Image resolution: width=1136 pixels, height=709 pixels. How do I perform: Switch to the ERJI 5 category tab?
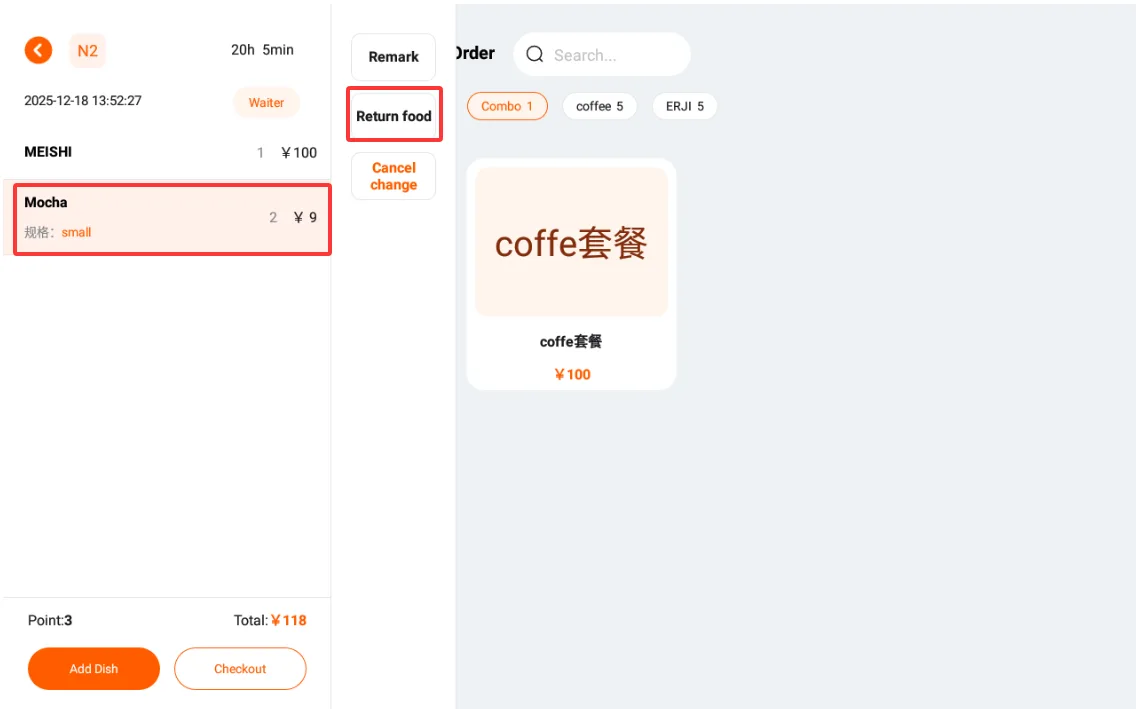pyautogui.click(x=685, y=106)
